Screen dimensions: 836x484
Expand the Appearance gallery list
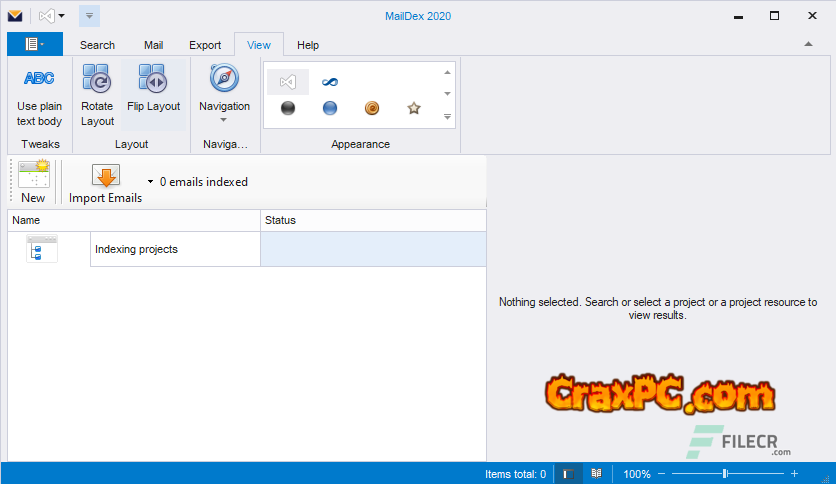pyautogui.click(x=448, y=117)
